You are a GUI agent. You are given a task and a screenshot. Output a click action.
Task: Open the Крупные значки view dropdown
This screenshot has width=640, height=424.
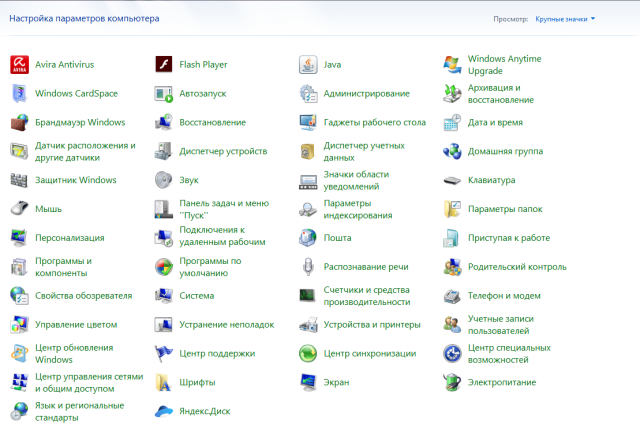coord(565,19)
